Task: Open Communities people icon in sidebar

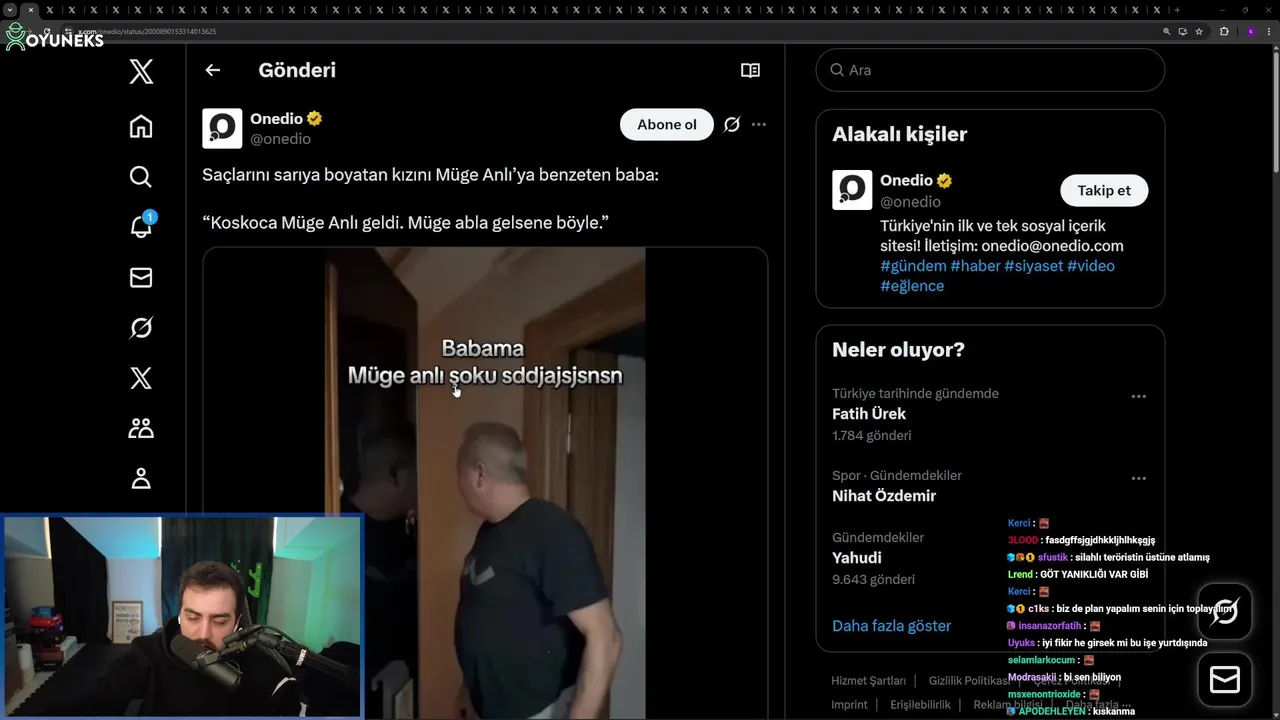Action: [141, 428]
